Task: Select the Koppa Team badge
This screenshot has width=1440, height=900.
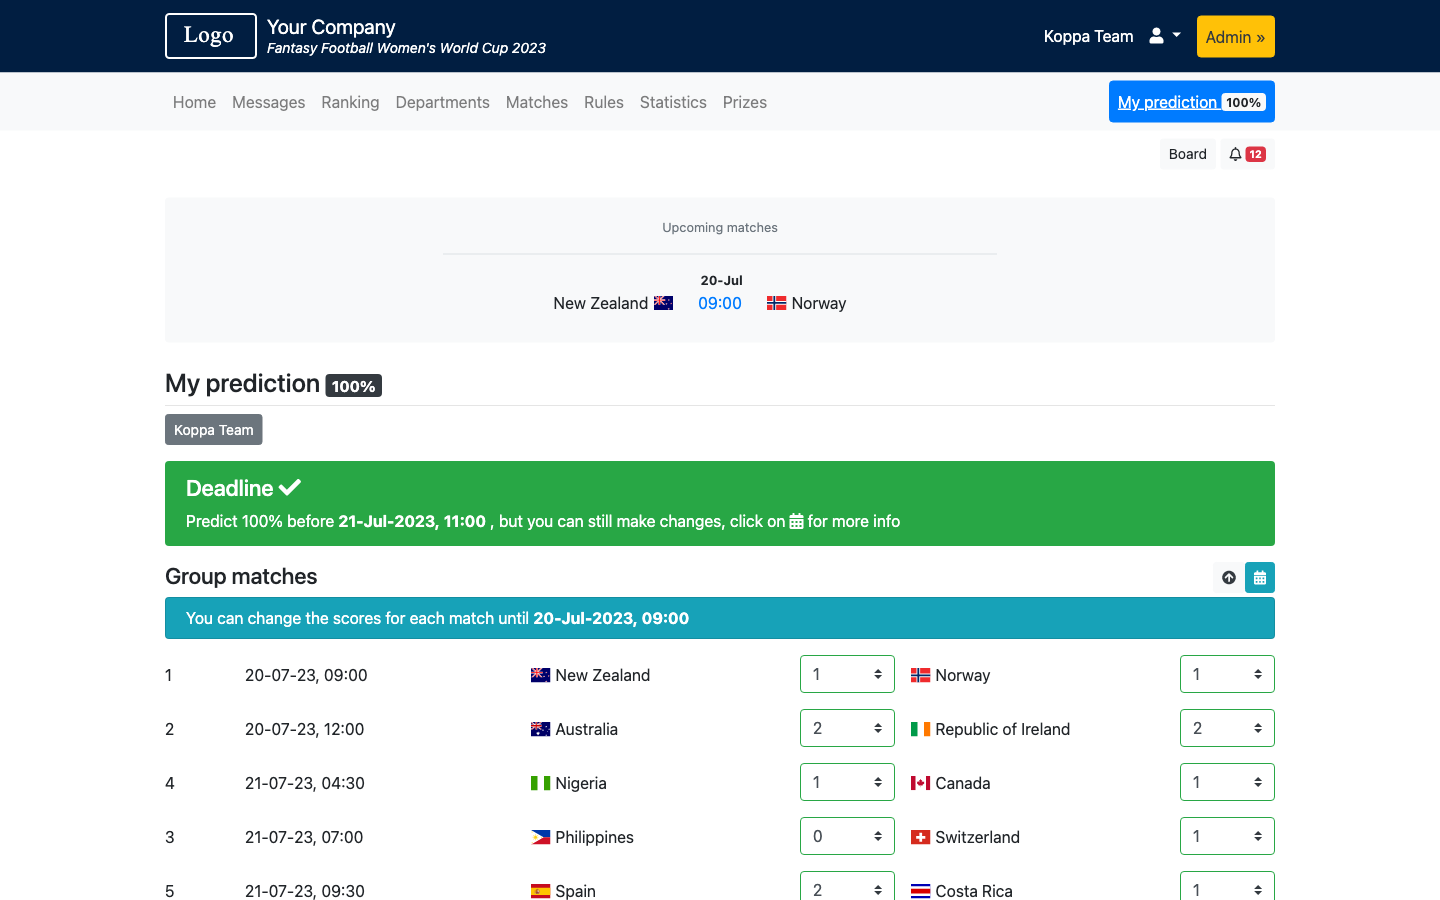Action: (213, 429)
